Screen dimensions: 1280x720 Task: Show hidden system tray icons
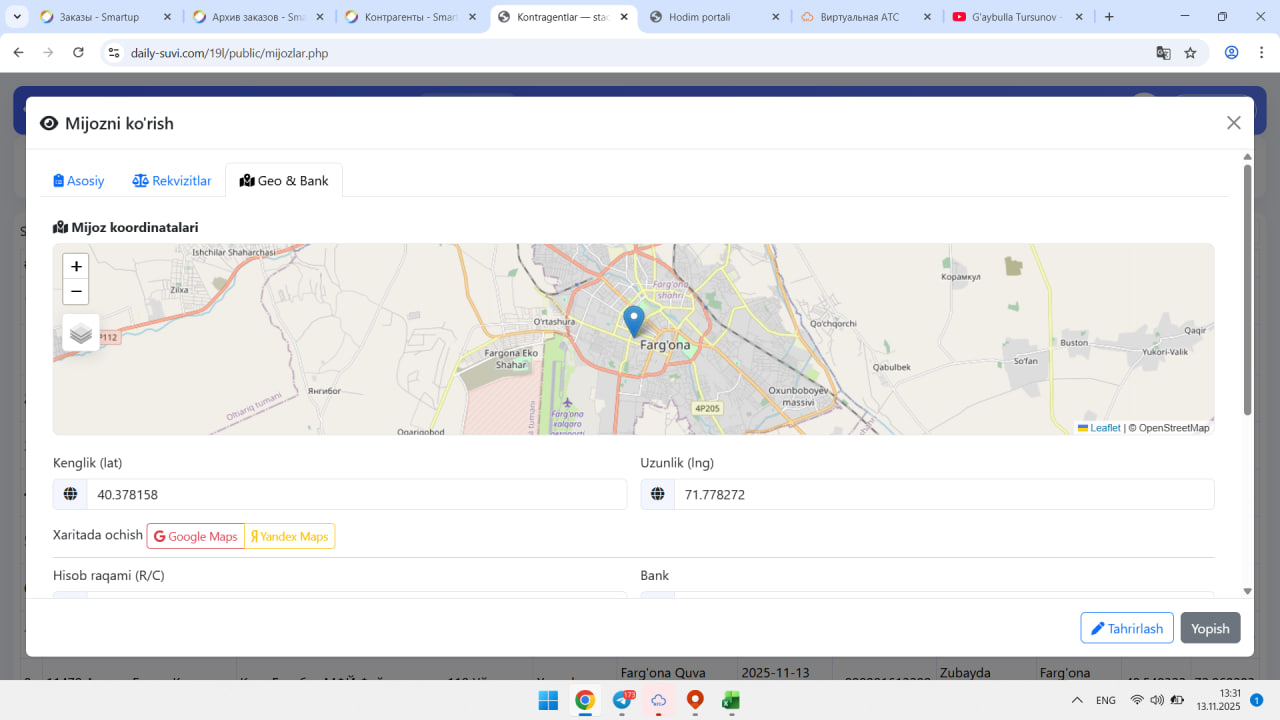pos(1077,700)
